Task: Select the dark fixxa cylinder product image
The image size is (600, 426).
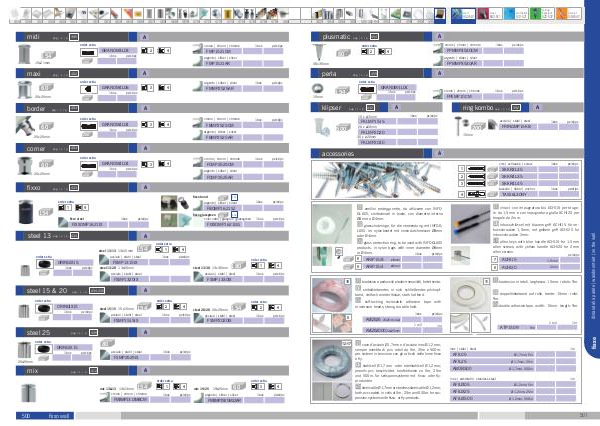Action: pyautogui.click(x=26, y=211)
